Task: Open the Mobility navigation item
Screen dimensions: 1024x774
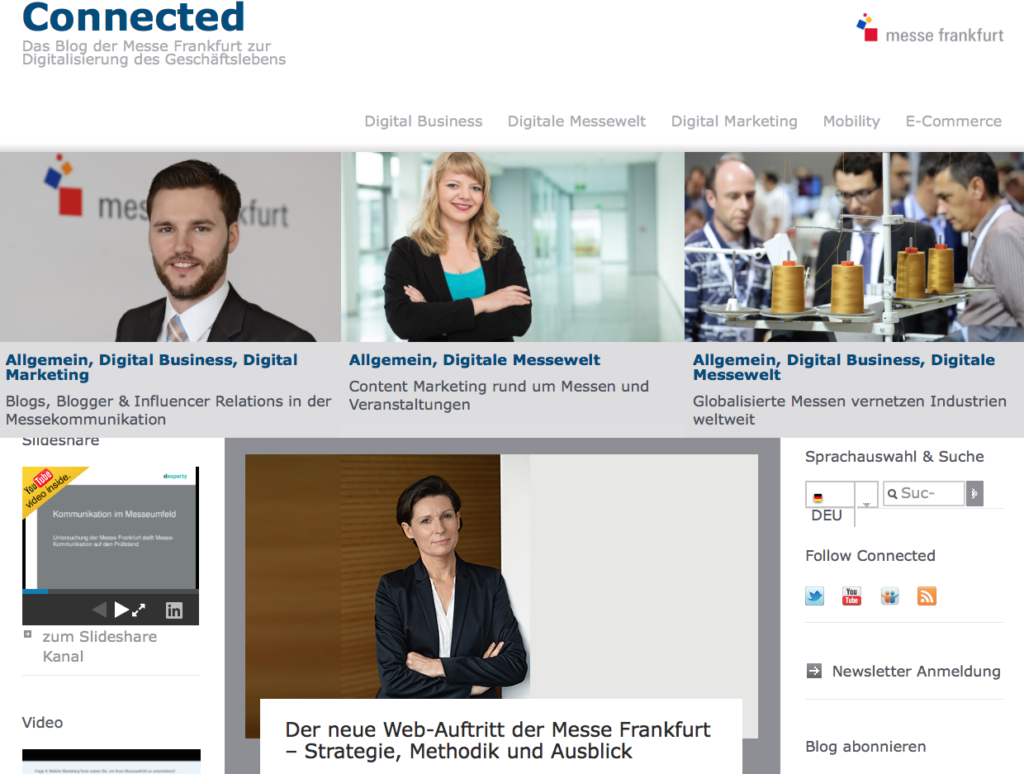Action: [x=852, y=121]
